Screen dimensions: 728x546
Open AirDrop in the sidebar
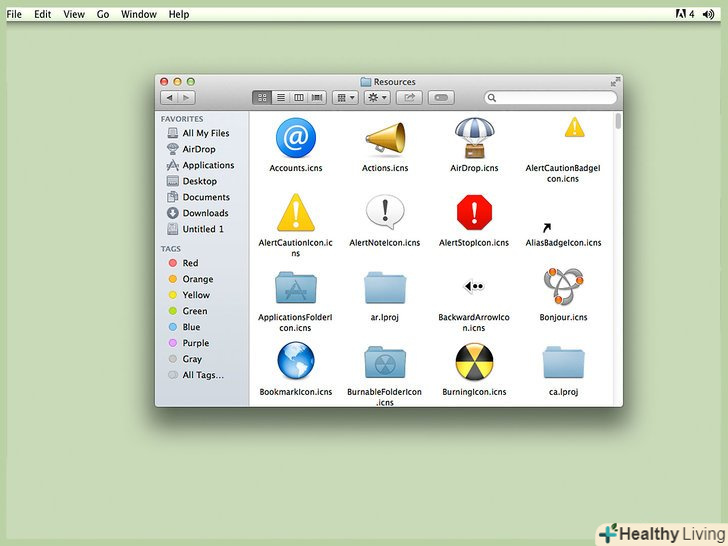[191, 149]
